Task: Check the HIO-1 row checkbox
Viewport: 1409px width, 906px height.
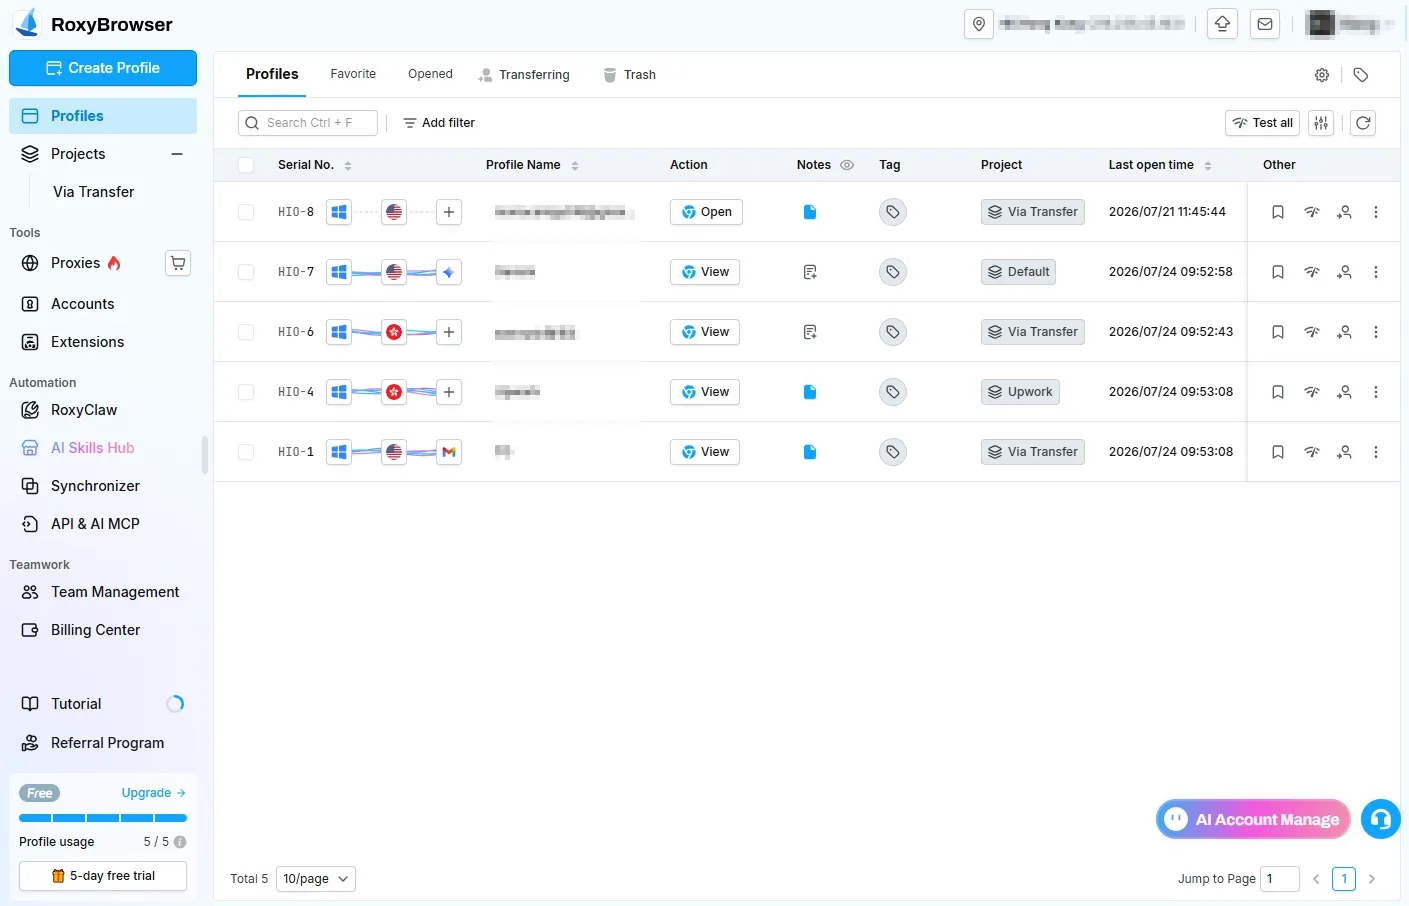Action: click(246, 452)
